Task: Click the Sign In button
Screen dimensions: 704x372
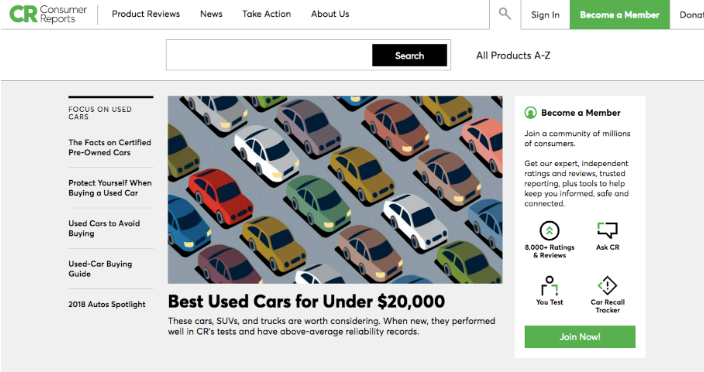Action: tap(545, 15)
